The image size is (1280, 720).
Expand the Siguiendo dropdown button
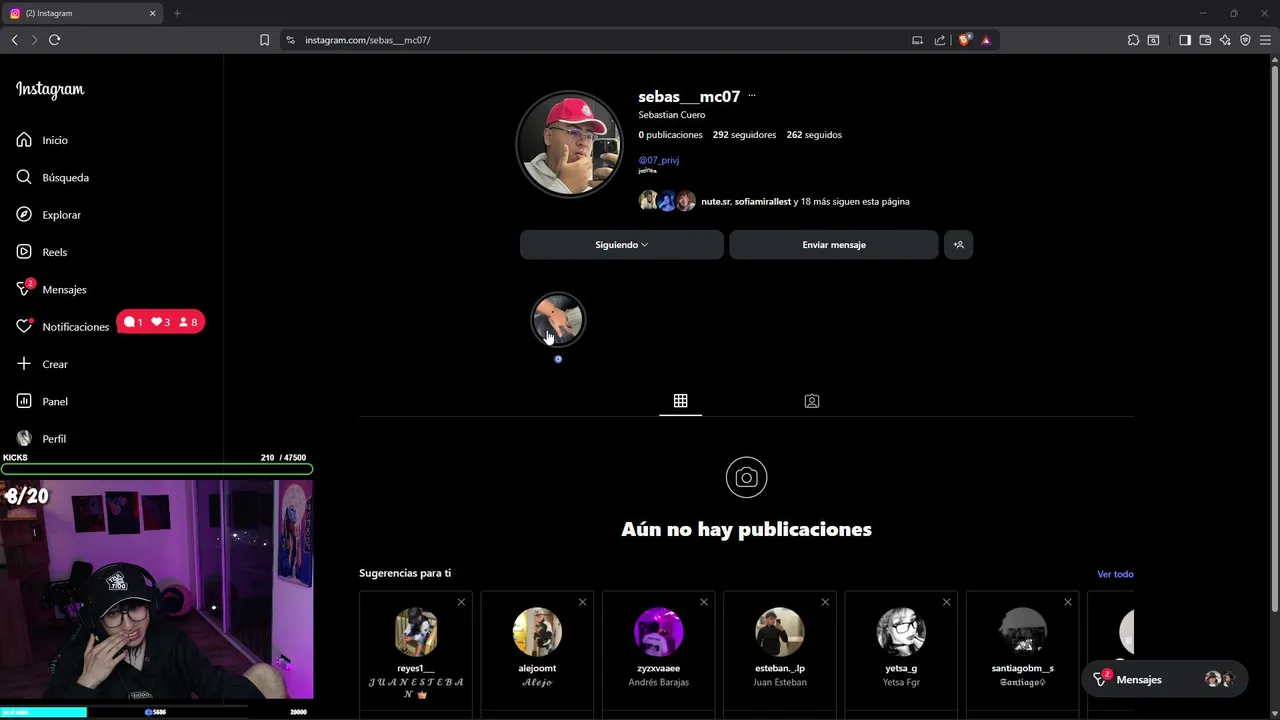pyautogui.click(x=621, y=245)
